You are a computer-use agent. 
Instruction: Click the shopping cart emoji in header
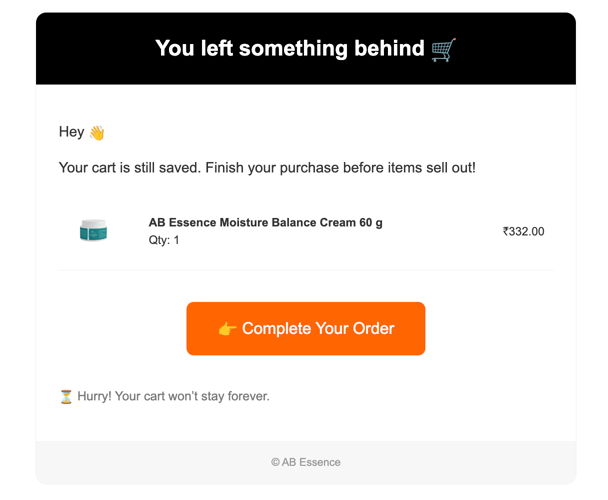click(443, 49)
